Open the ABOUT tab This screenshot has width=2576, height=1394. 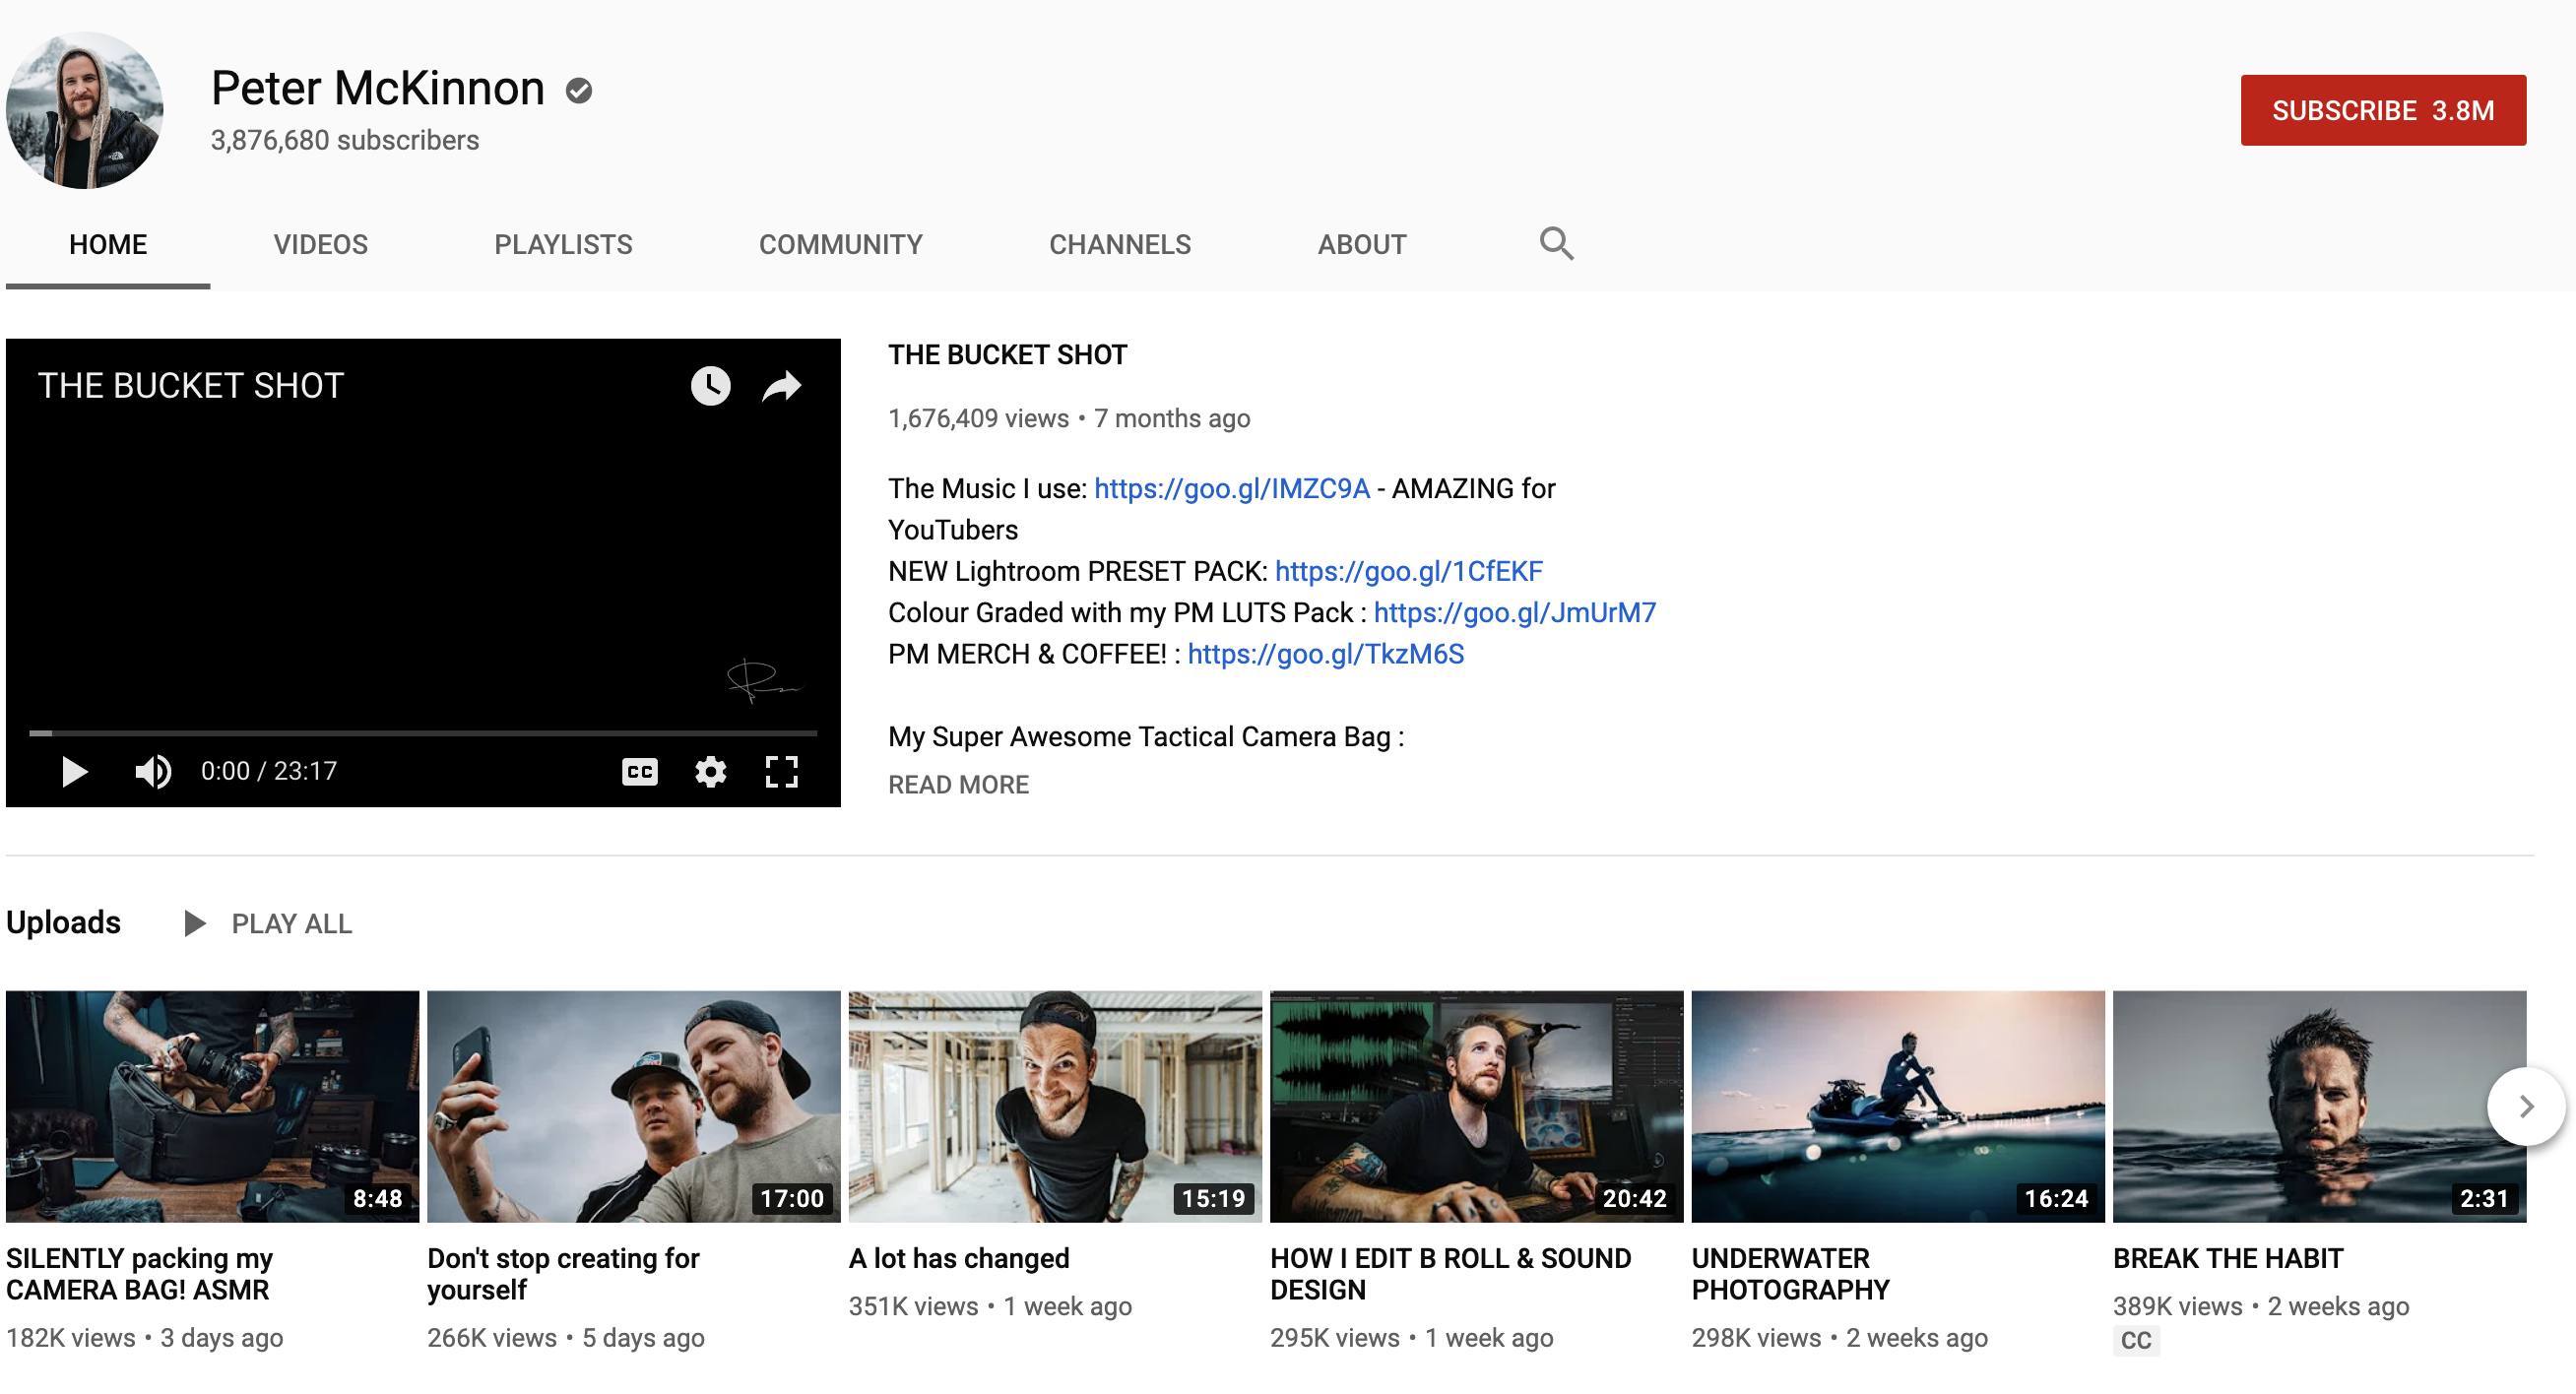pos(1362,245)
